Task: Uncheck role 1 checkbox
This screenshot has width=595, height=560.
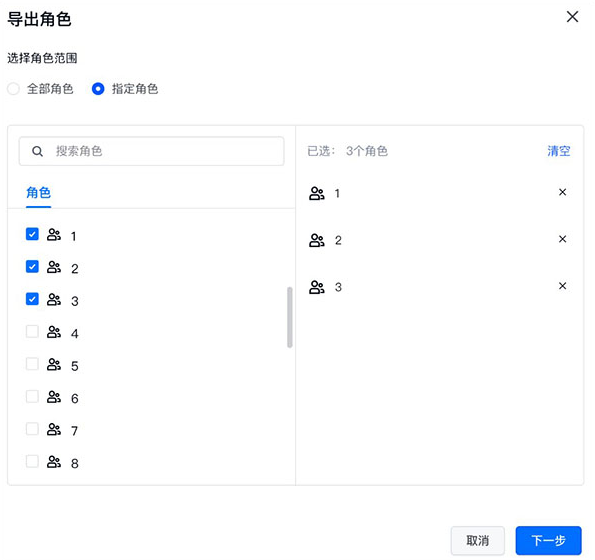Action: 32,234
